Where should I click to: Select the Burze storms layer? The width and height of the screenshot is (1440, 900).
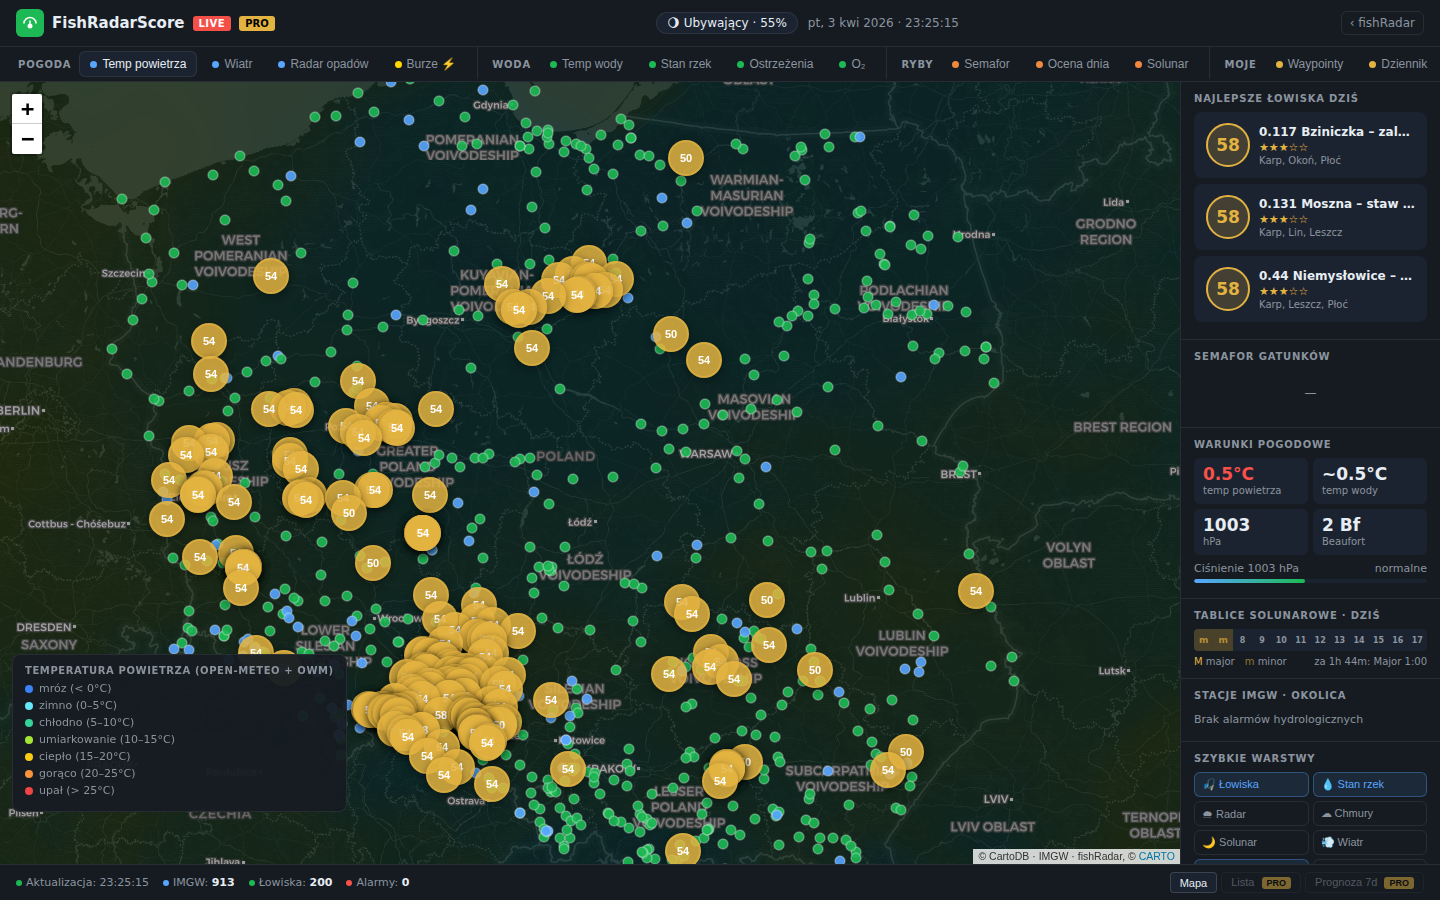coord(425,64)
